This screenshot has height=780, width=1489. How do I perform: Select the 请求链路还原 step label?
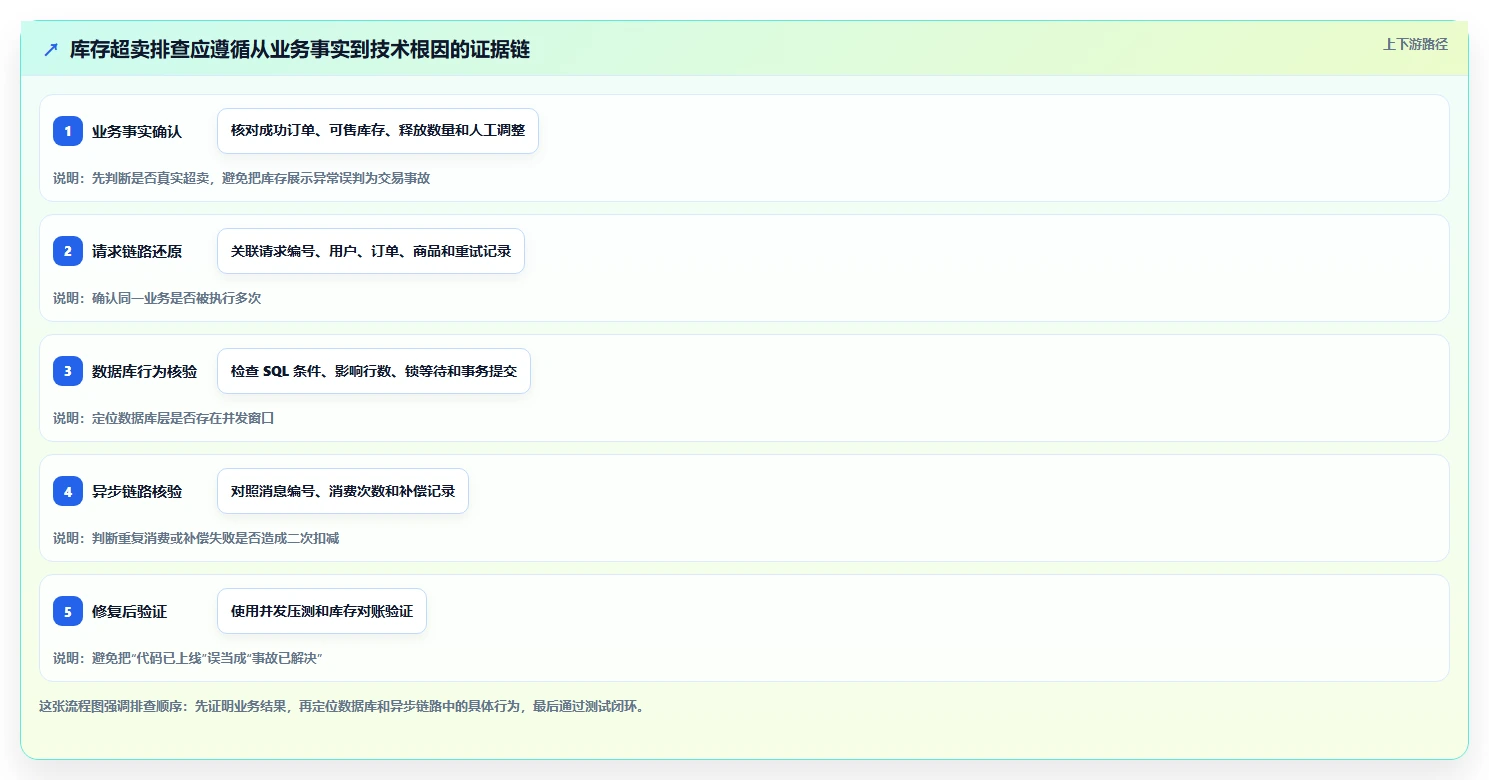(137, 251)
